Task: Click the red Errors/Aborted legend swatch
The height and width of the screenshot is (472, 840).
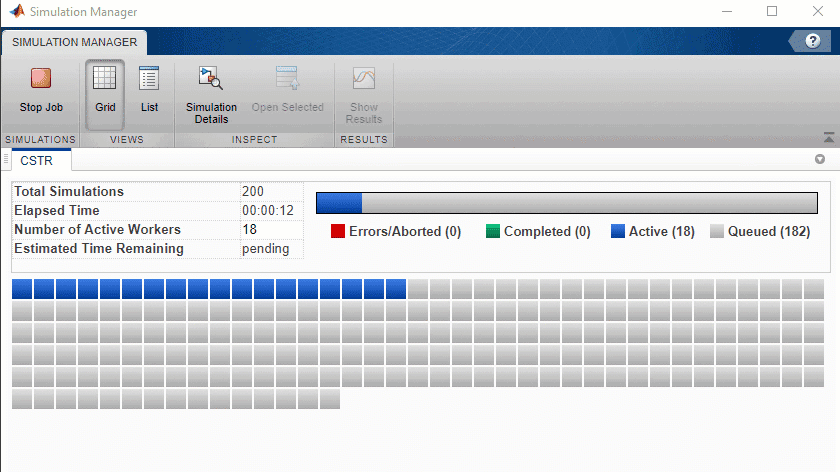Action: pyautogui.click(x=338, y=232)
